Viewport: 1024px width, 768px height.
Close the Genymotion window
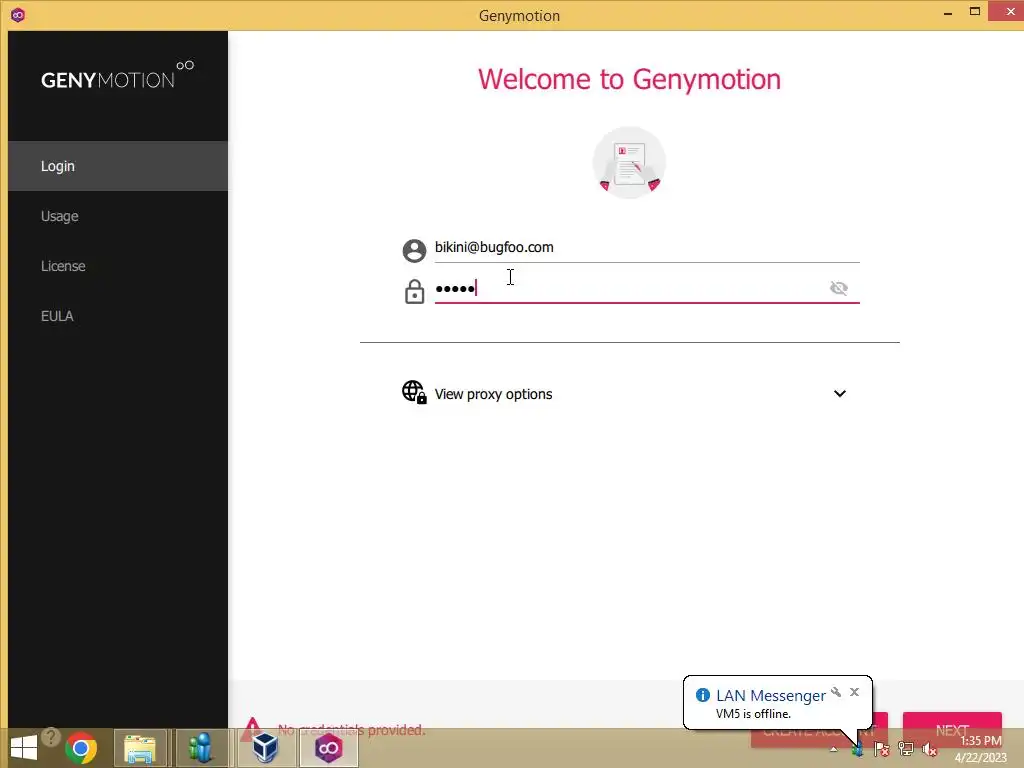(1010, 11)
